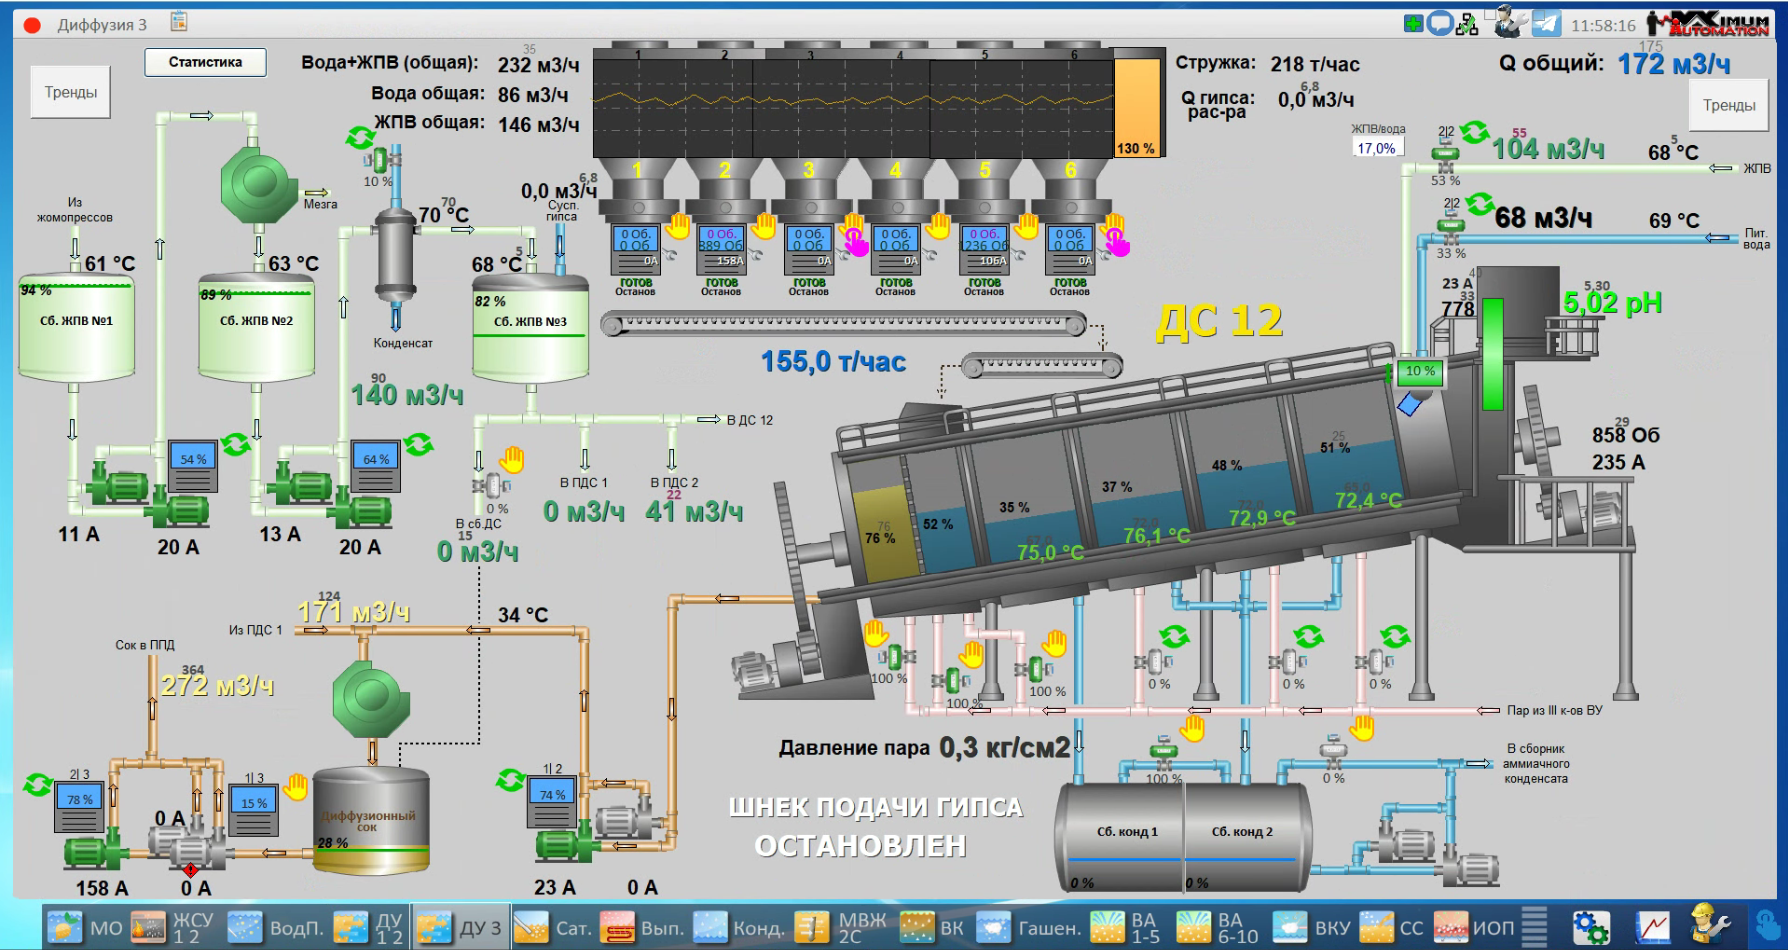The height and width of the screenshot is (950, 1788).
Task: Click the ЖПВ/вода 17,0% input field
Action: [x=1376, y=148]
